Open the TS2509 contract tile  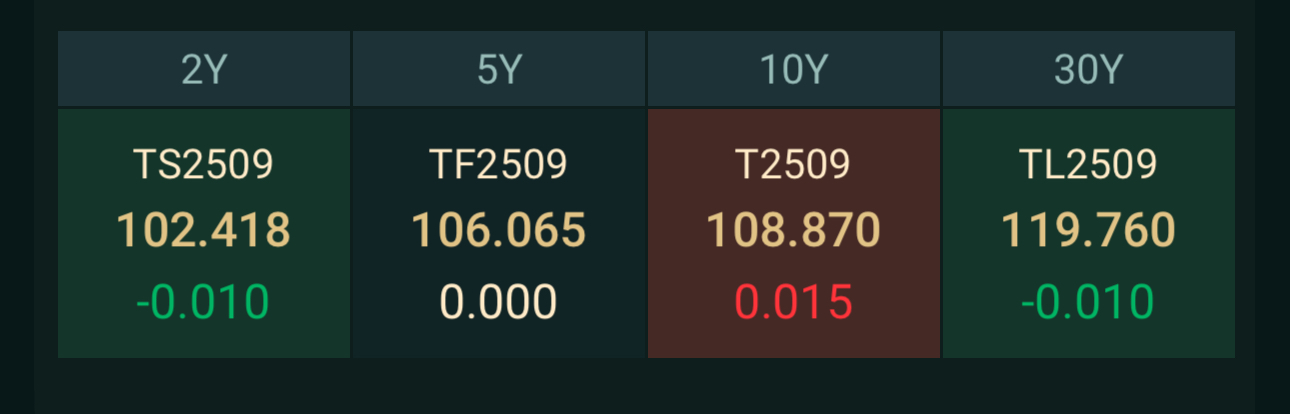pos(204,233)
